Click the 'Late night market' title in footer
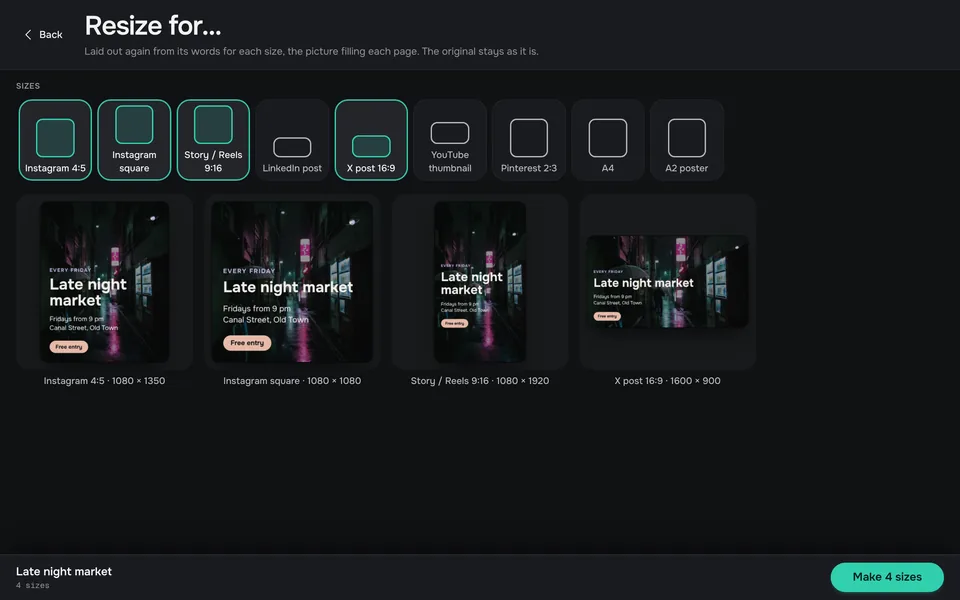960x600 pixels. (64, 571)
